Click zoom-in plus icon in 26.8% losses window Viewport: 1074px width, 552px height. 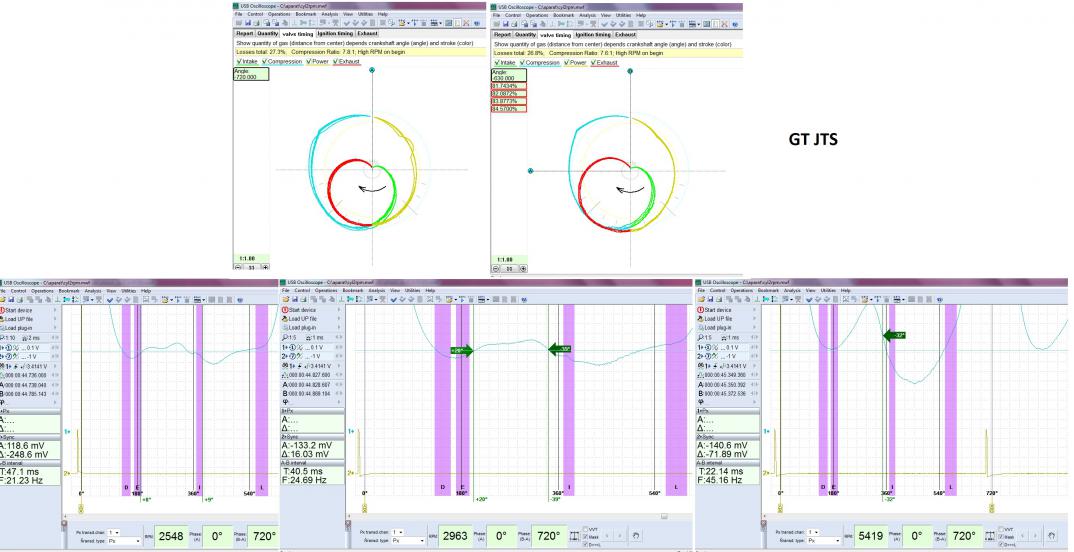(x=523, y=268)
